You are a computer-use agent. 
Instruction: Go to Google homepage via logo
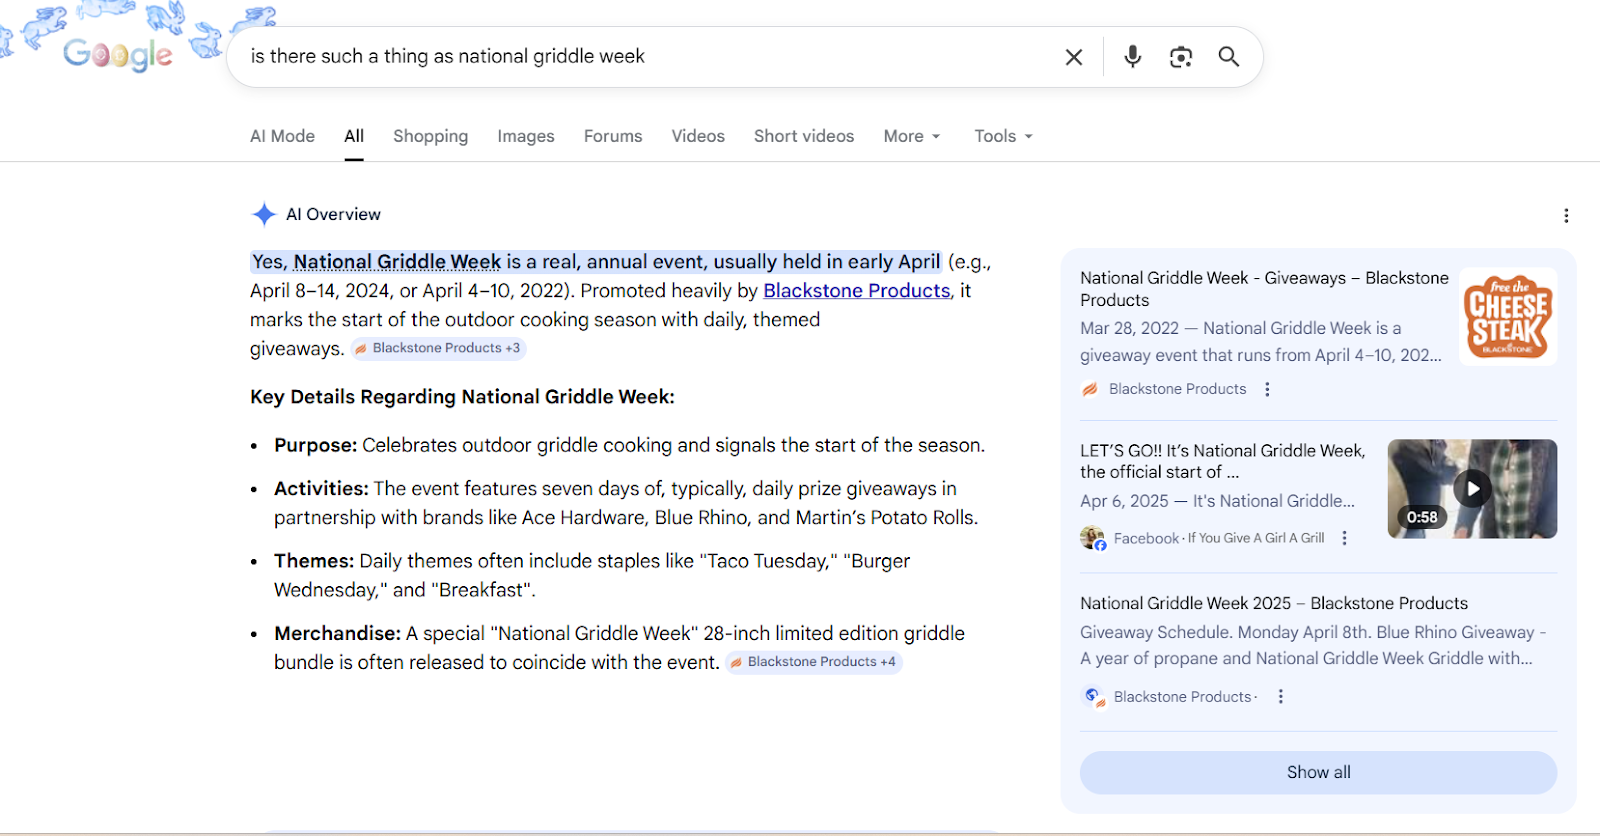pyautogui.click(x=118, y=55)
